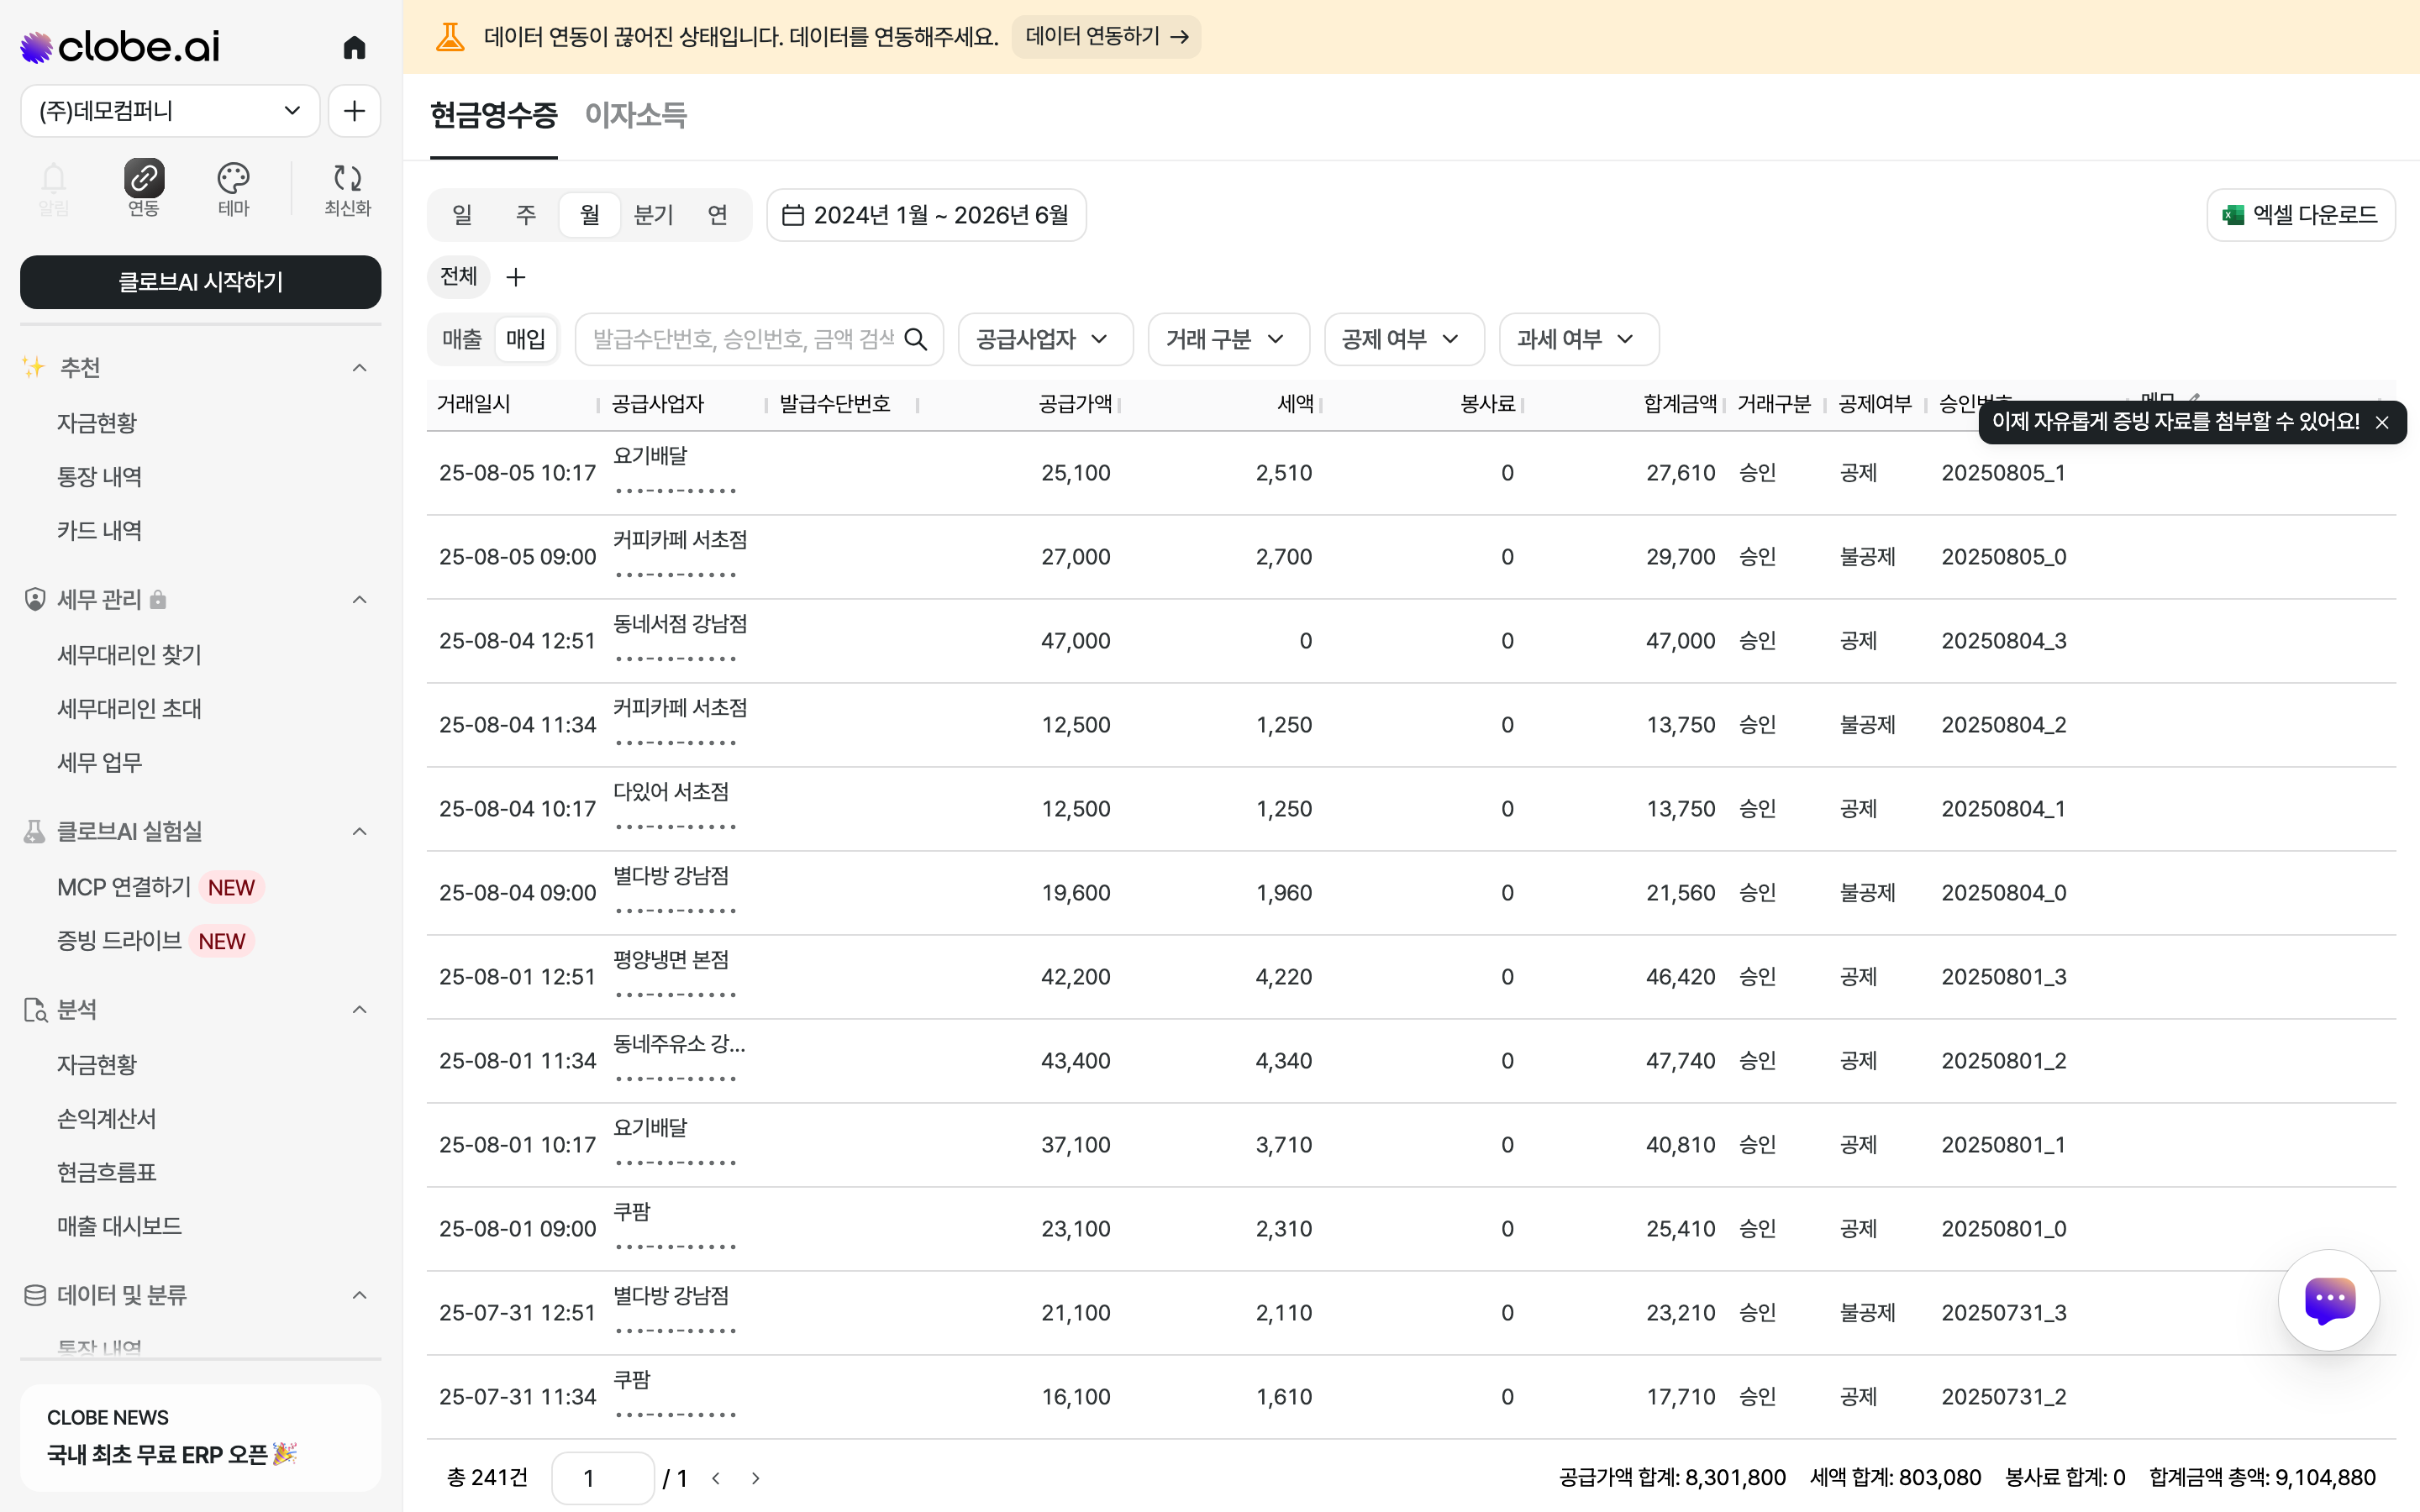Click the 최신화 refresh icon

[347, 189]
